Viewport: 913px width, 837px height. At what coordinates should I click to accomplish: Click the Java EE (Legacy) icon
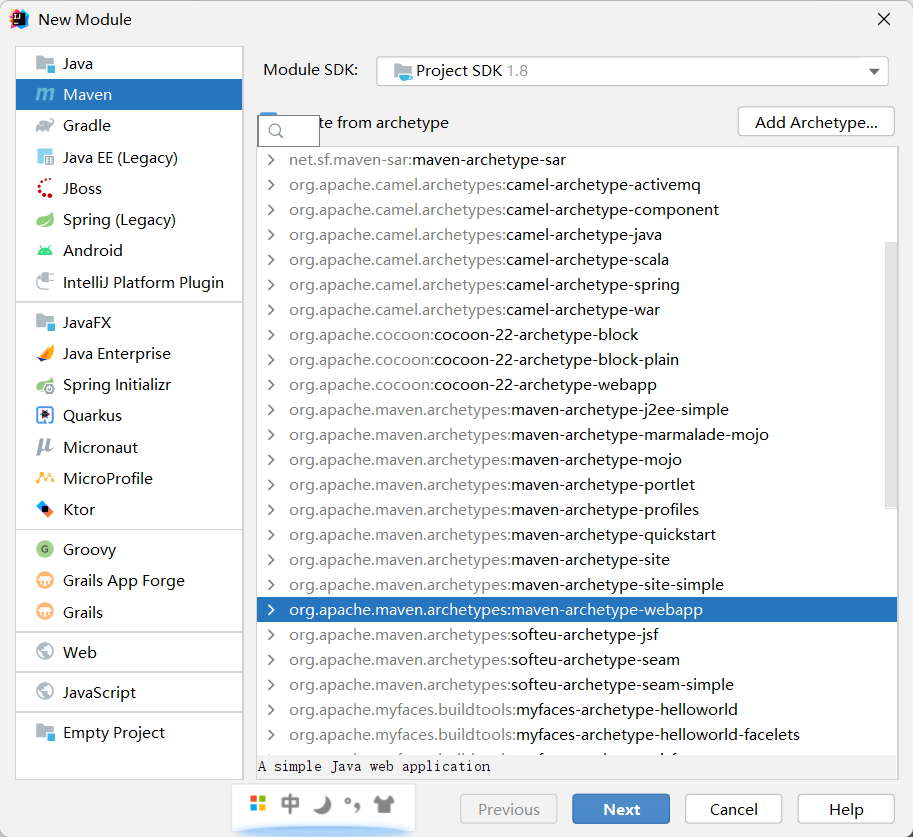(45, 157)
